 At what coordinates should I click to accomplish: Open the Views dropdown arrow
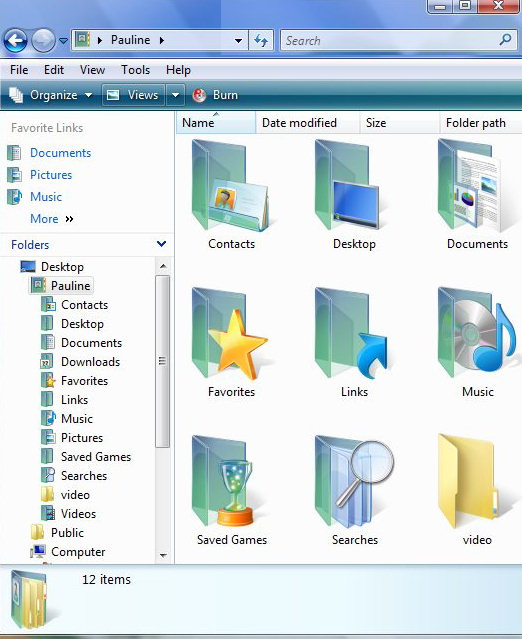(175, 95)
